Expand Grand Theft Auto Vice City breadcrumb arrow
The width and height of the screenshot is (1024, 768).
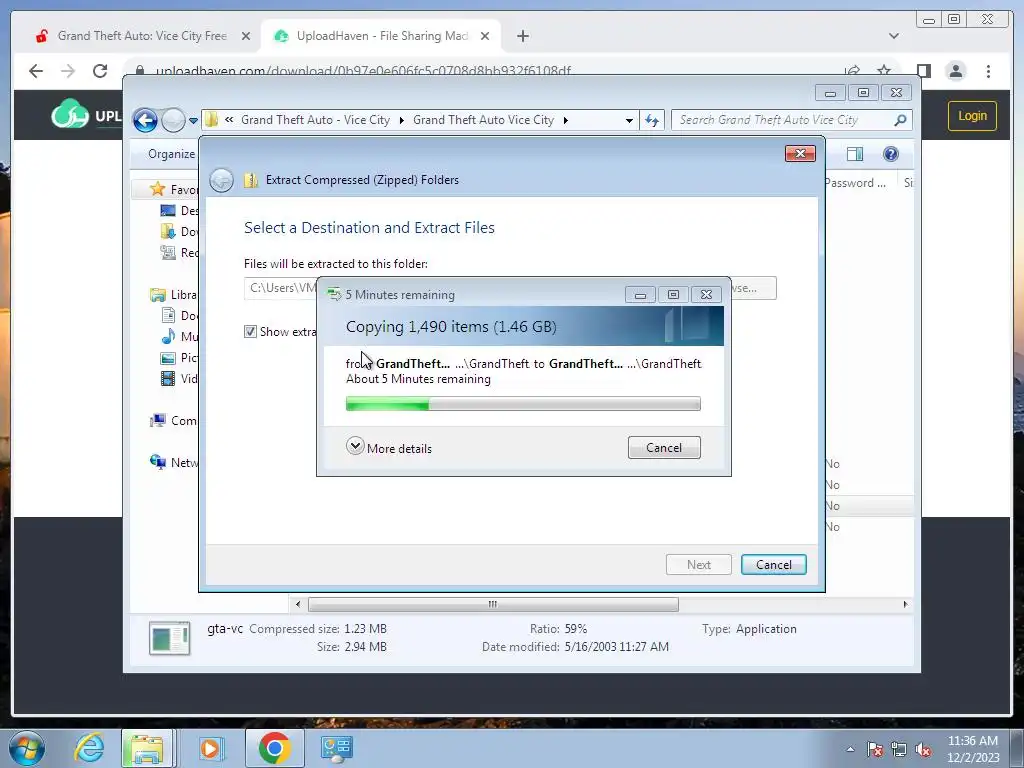coord(566,120)
